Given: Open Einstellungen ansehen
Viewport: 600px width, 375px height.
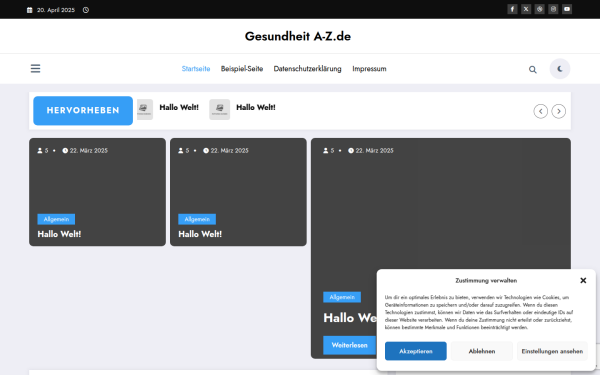Looking at the screenshot, I should pyautogui.click(x=552, y=351).
